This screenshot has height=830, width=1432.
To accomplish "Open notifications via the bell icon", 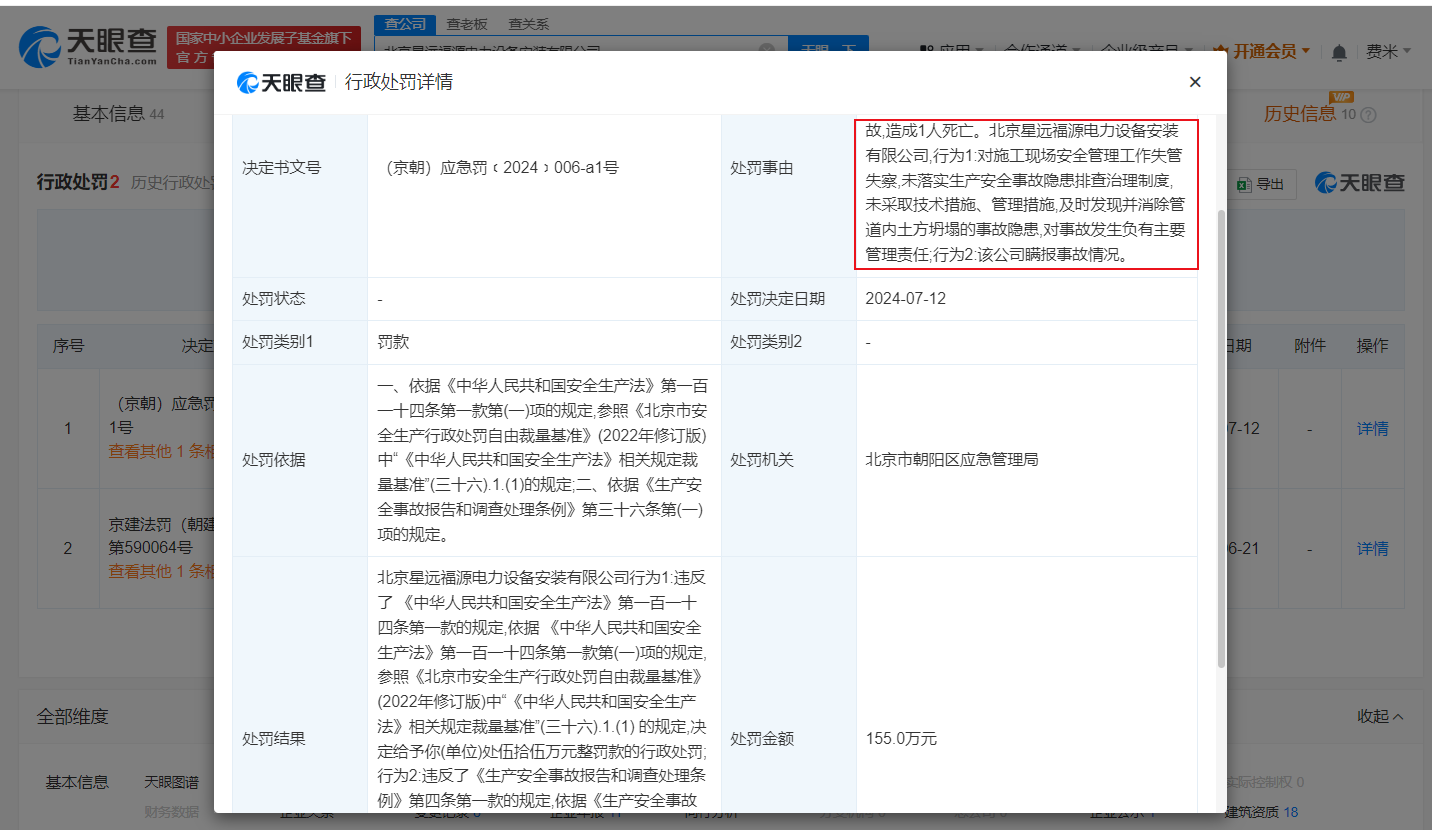I will (x=1340, y=51).
